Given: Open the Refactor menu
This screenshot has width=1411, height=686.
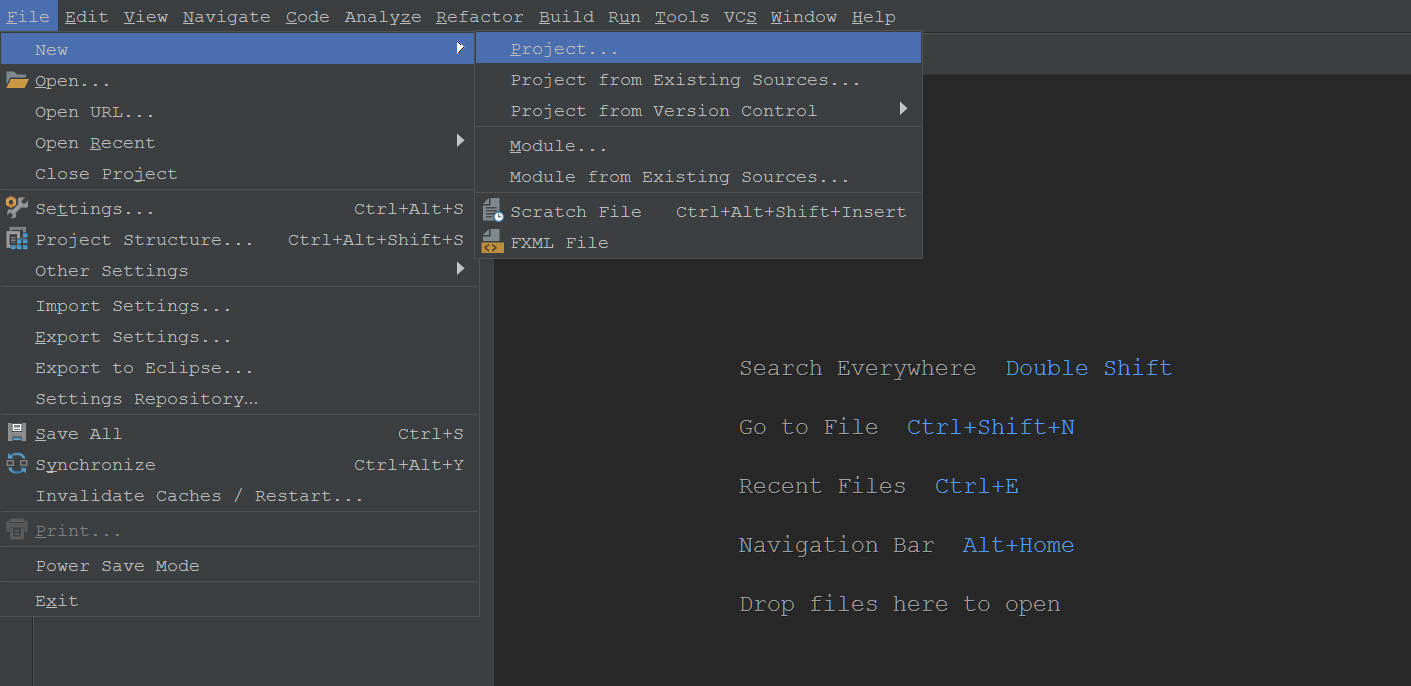Looking at the screenshot, I should (480, 17).
